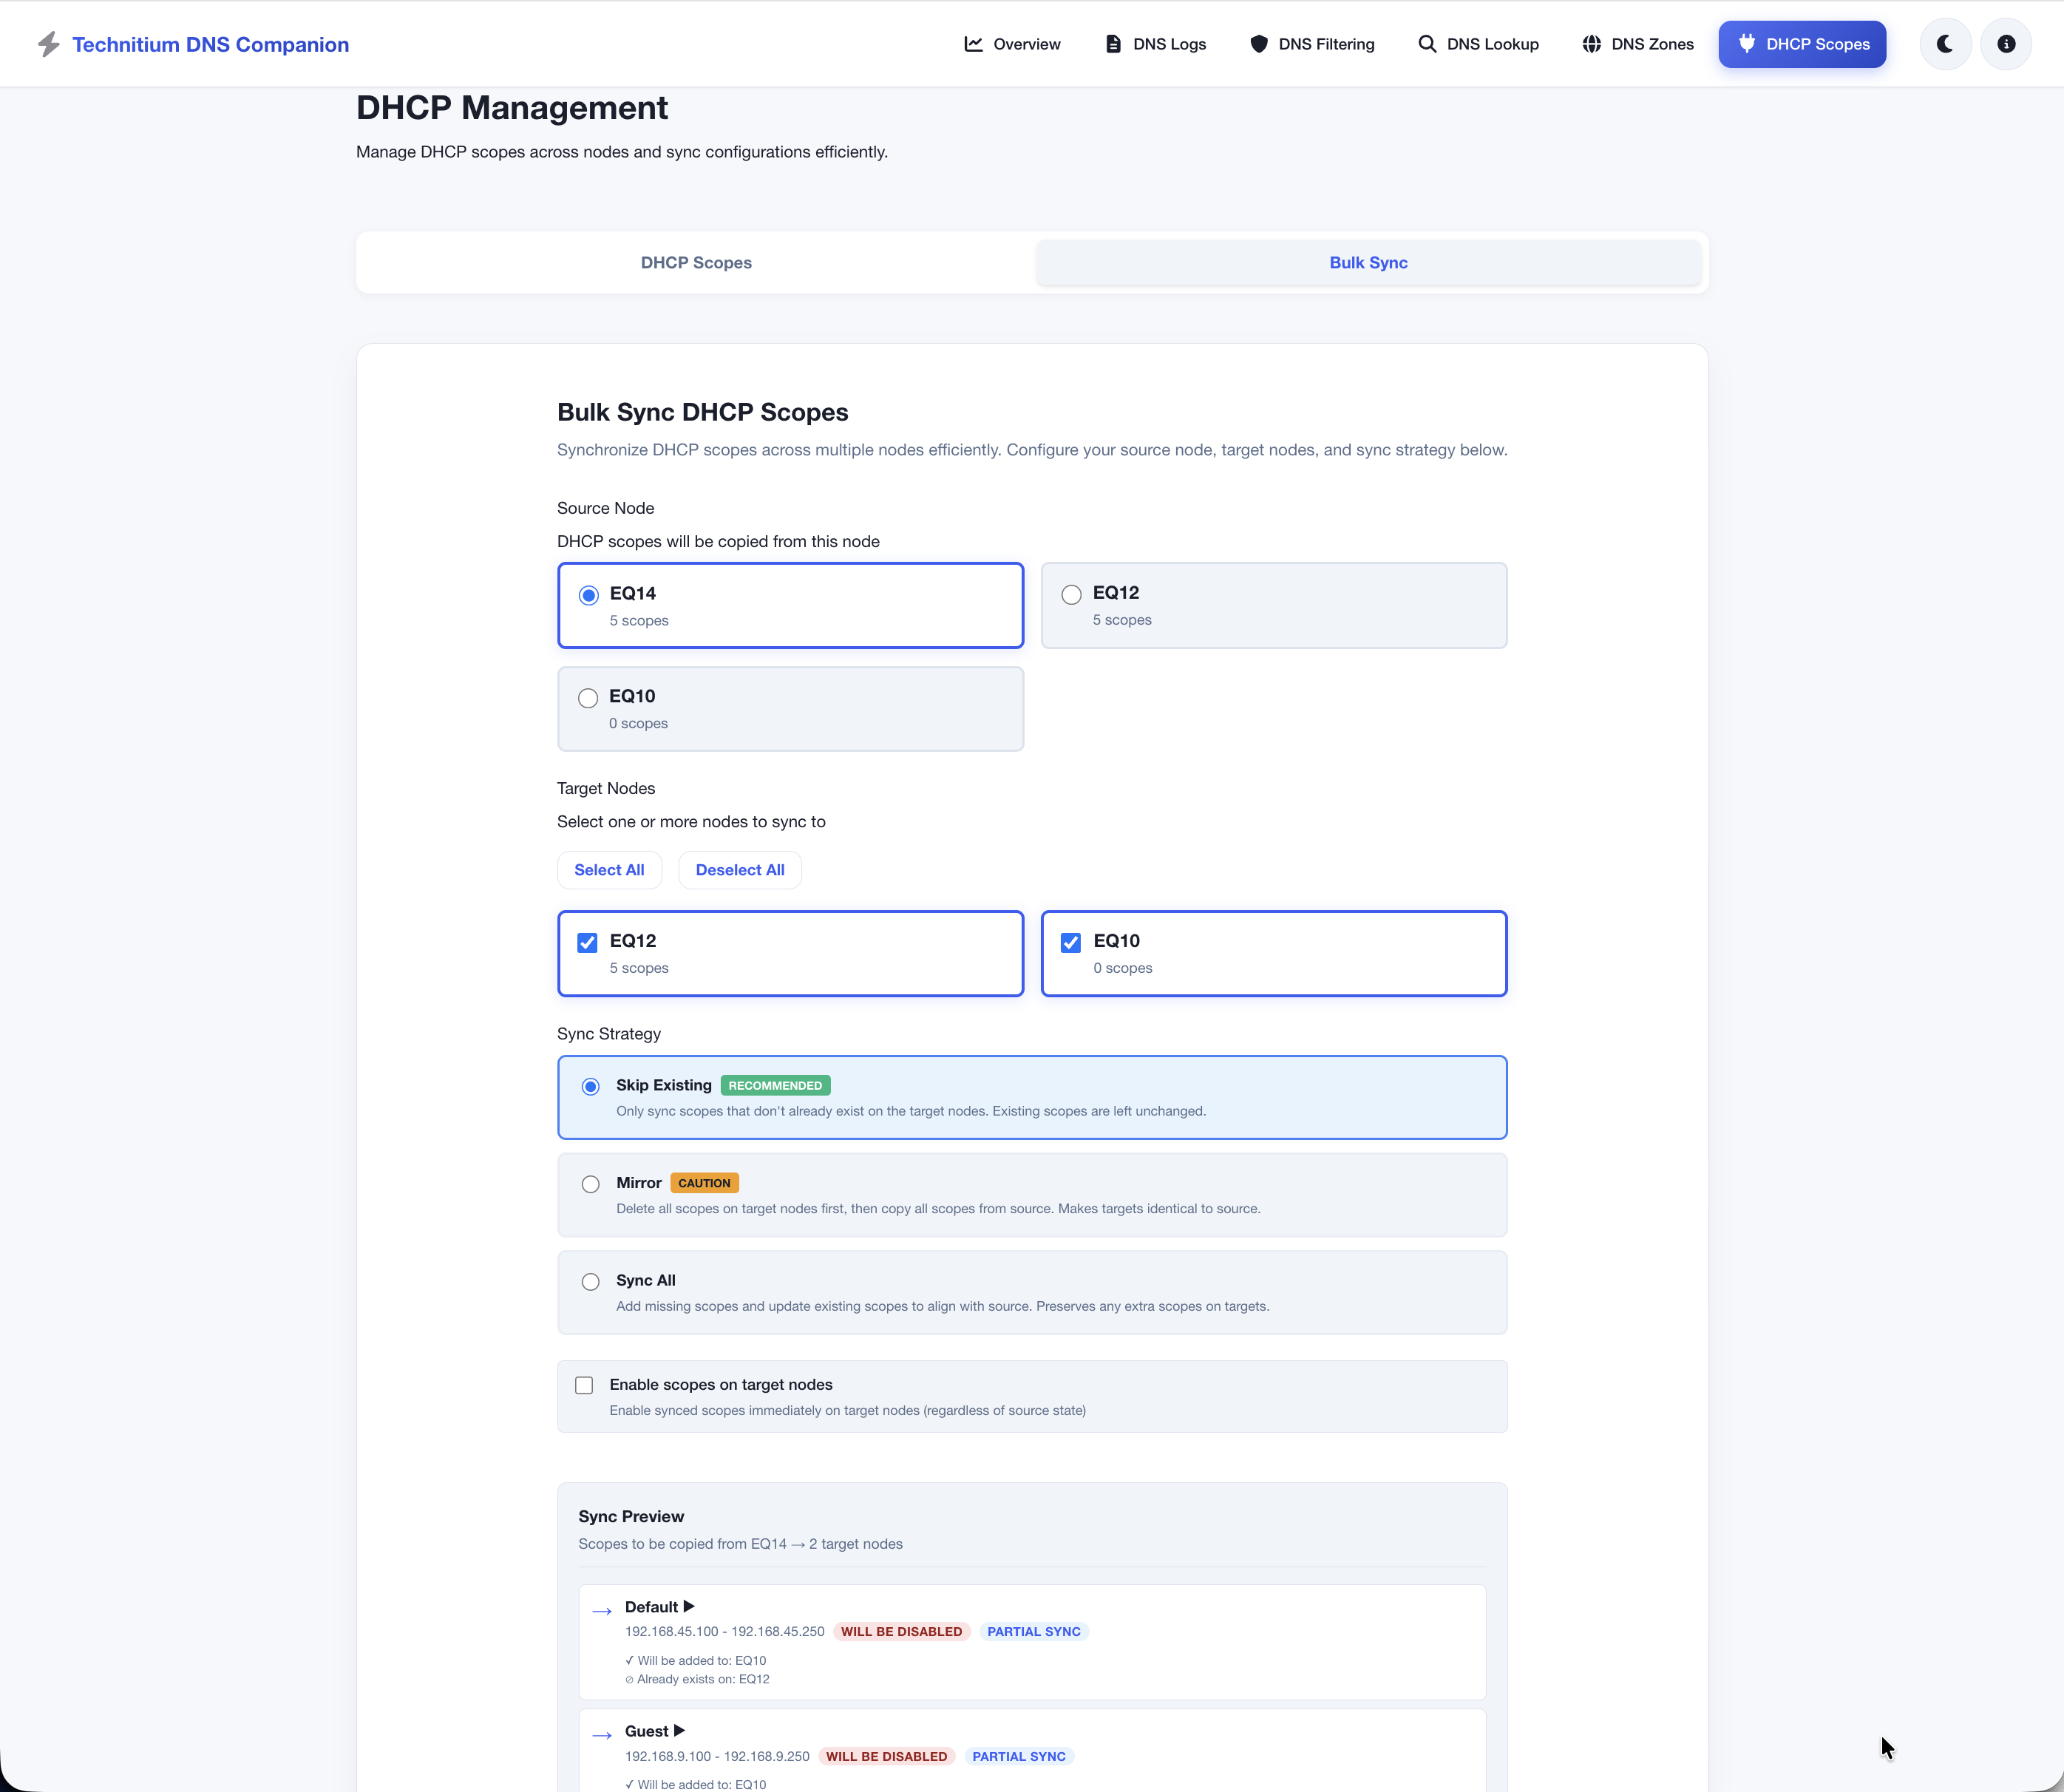Image resolution: width=2064 pixels, height=1792 pixels.
Task: Click the Deselect All button
Action: (x=739, y=869)
